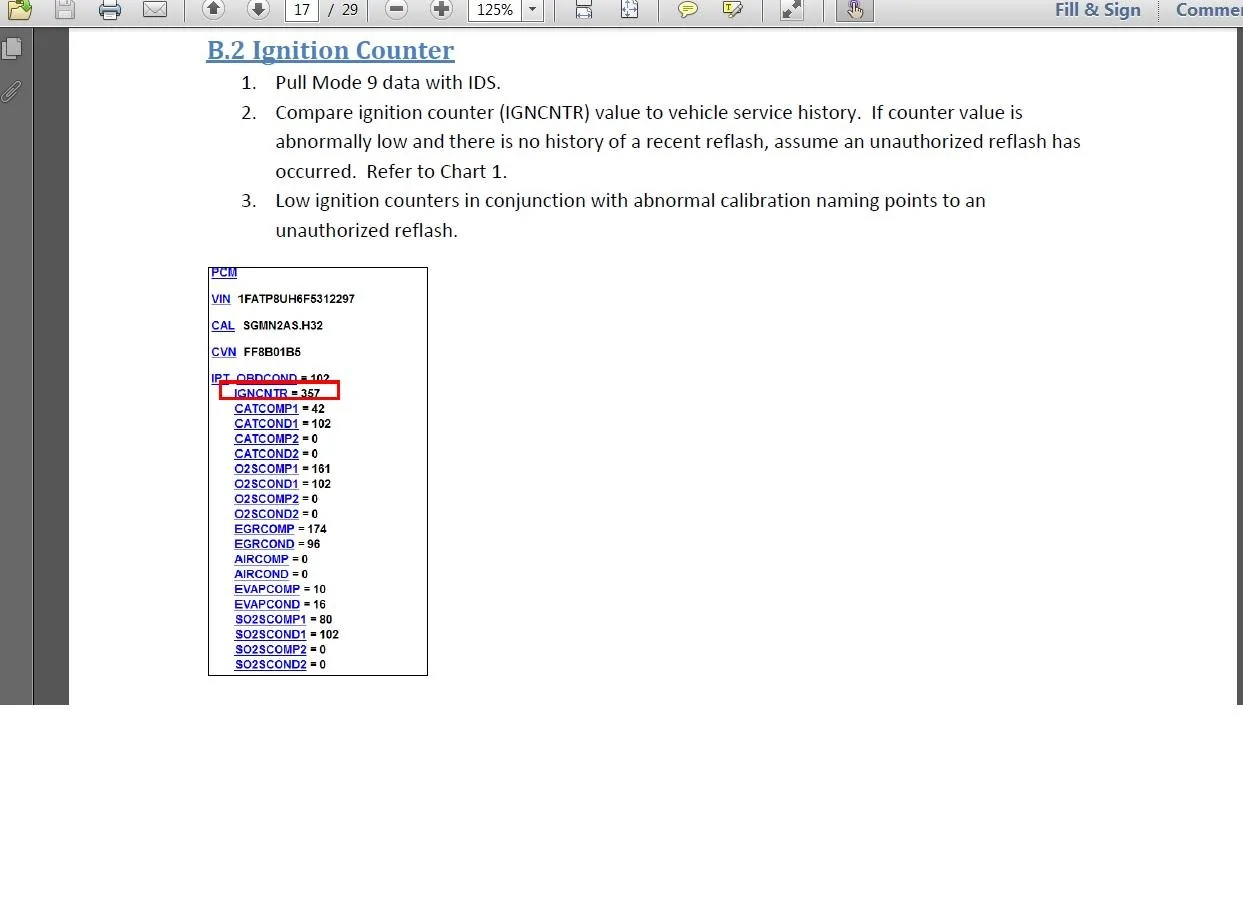
Task: Switch to read mode with the arrows icon
Action: point(792,10)
